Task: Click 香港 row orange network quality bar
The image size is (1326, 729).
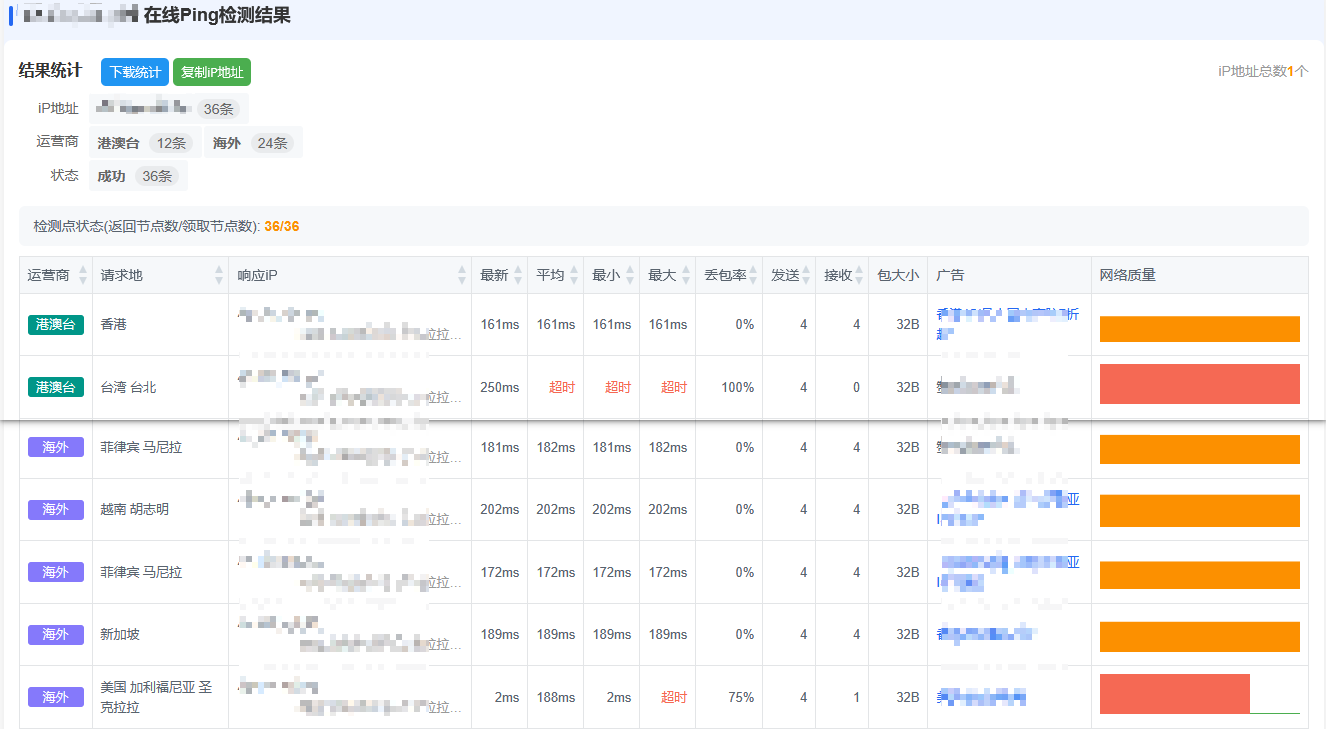Action: pos(1200,329)
